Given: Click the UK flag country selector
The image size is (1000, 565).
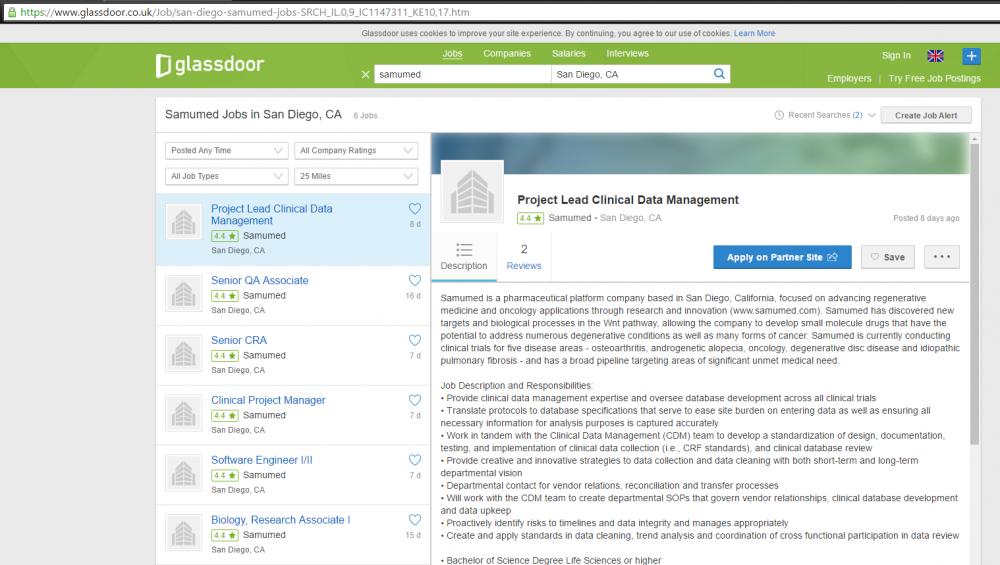Looking at the screenshot, I should [936, 56].
